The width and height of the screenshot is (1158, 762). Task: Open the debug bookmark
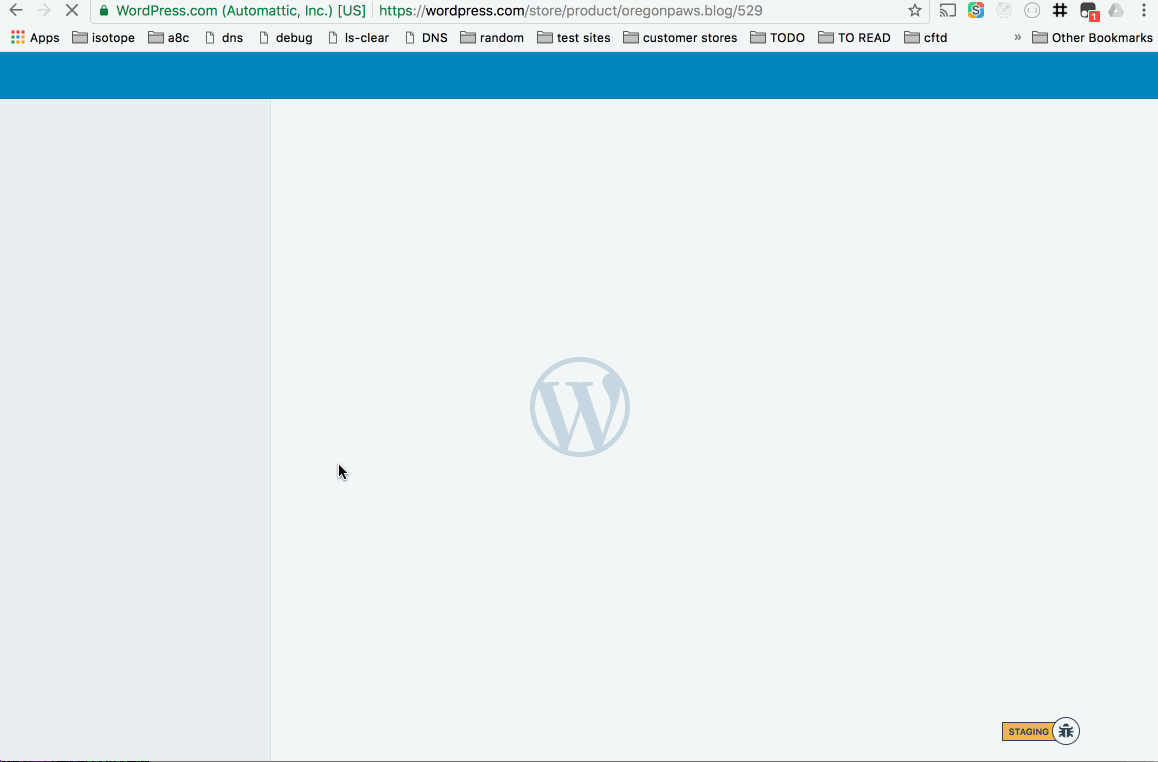[x=286, y=38]
